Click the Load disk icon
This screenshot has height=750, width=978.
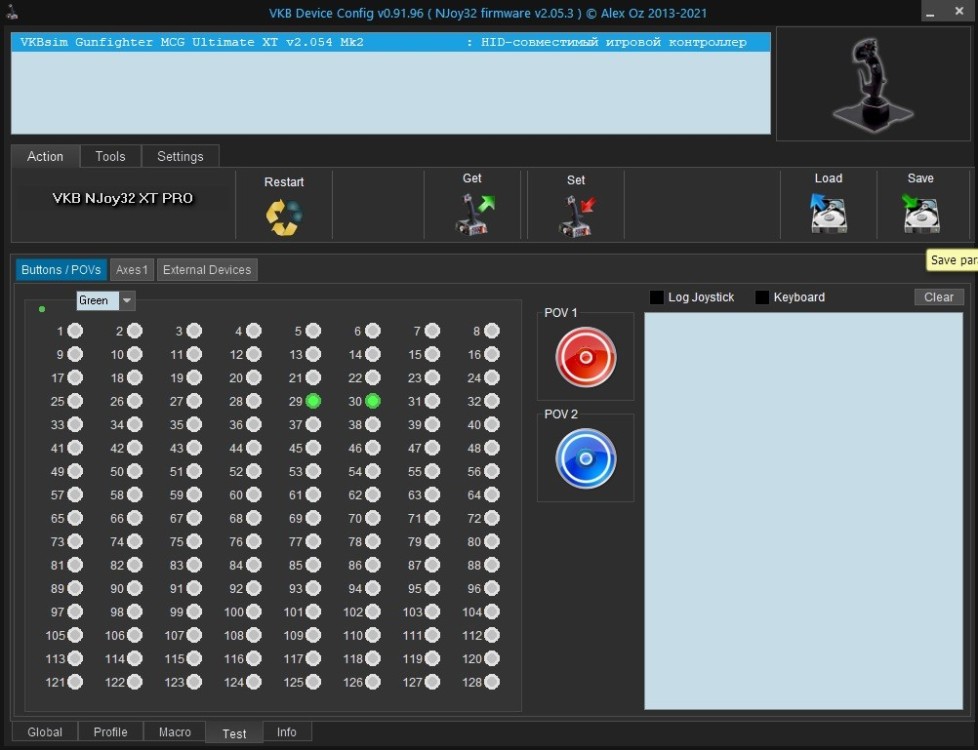[x=829, y=214]
